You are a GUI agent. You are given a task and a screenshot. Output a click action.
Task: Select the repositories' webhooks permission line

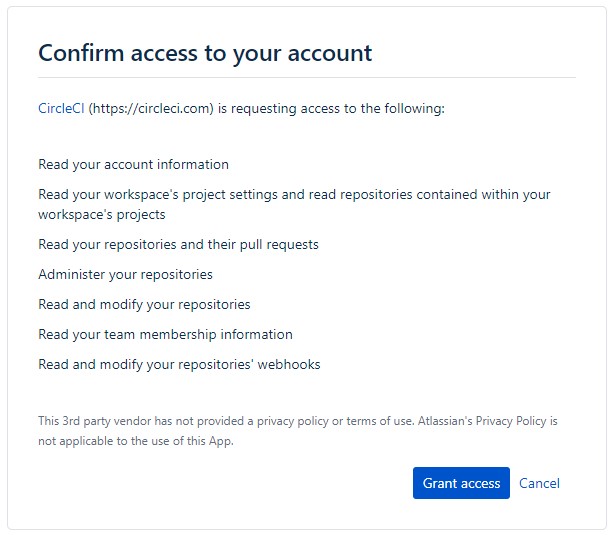(x=179, y=365)
